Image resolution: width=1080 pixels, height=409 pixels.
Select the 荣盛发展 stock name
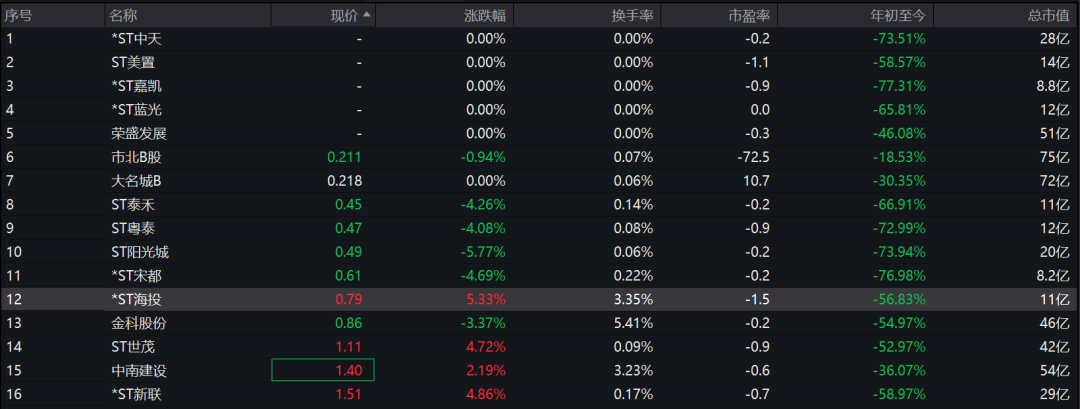138,134
